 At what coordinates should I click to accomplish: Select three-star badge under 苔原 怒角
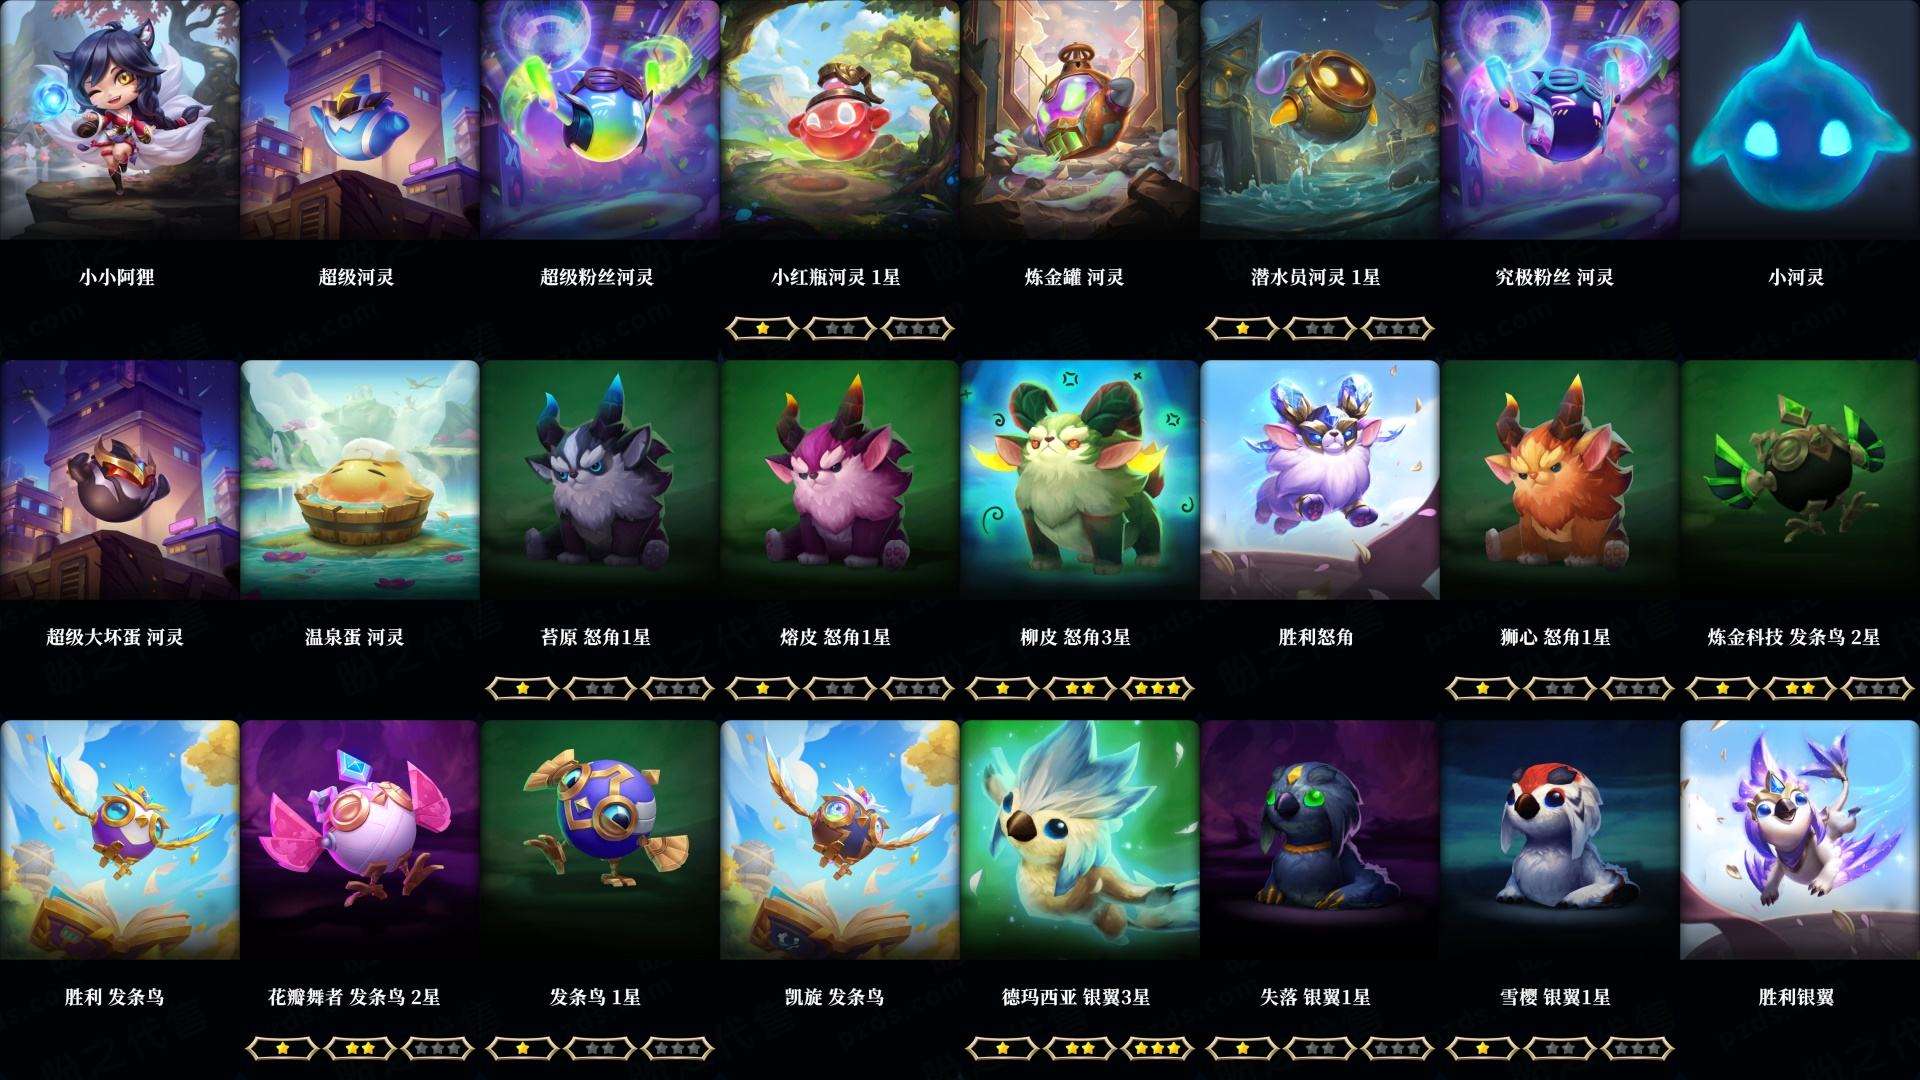point(679,688)
